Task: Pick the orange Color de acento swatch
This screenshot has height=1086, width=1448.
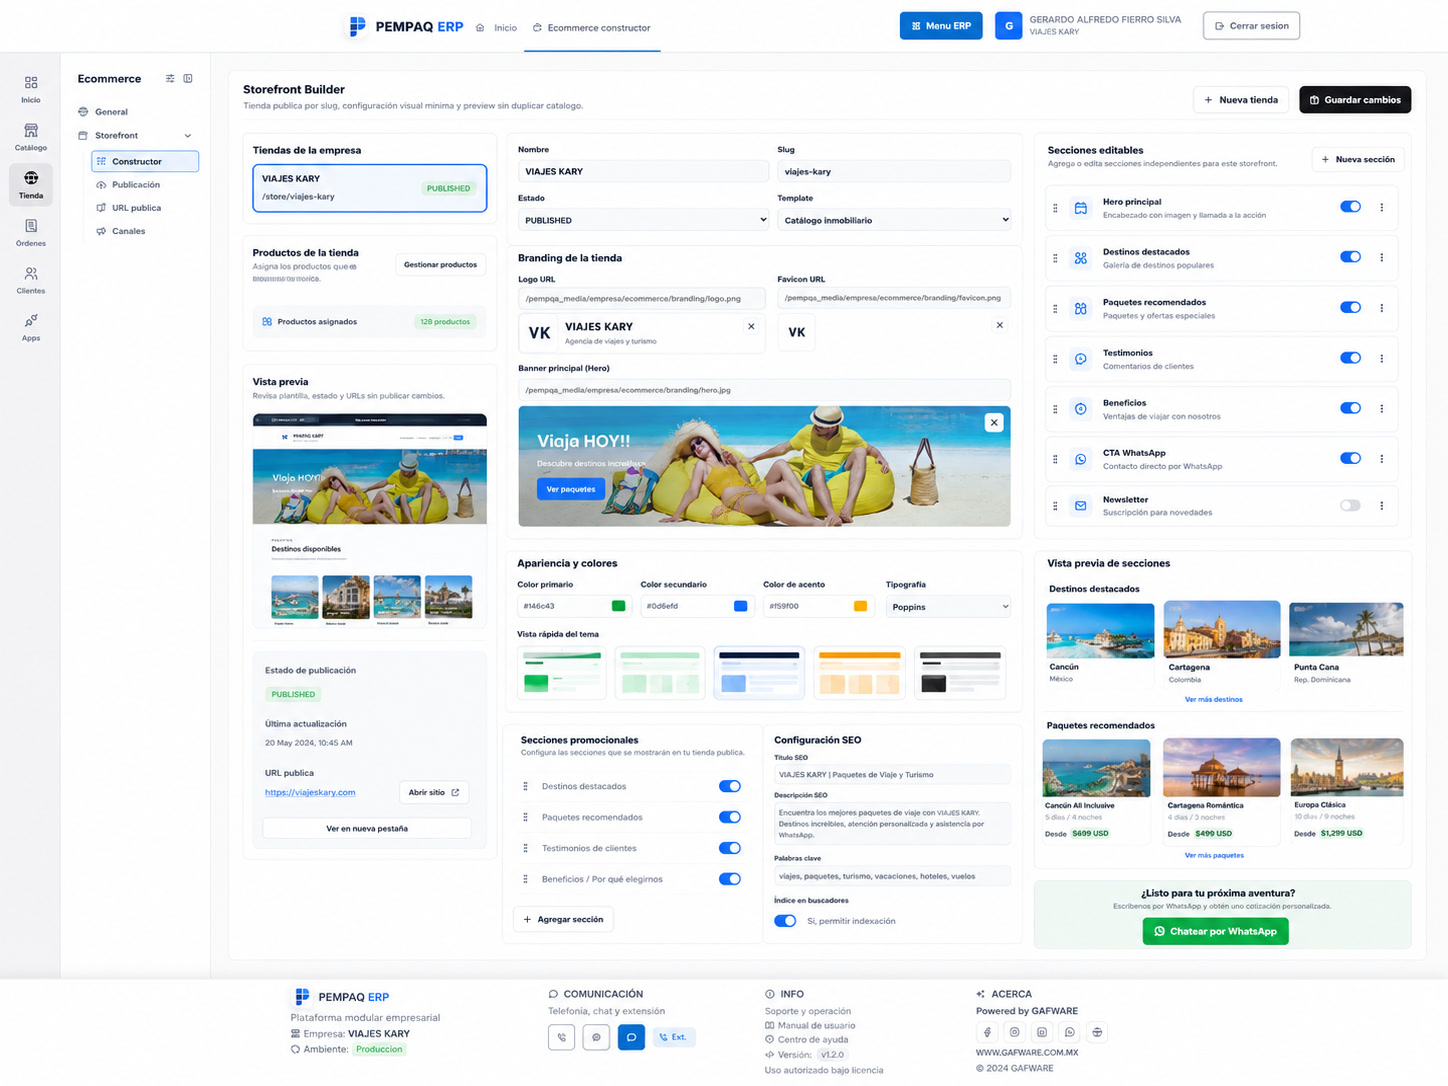Action: pos(860,606)
